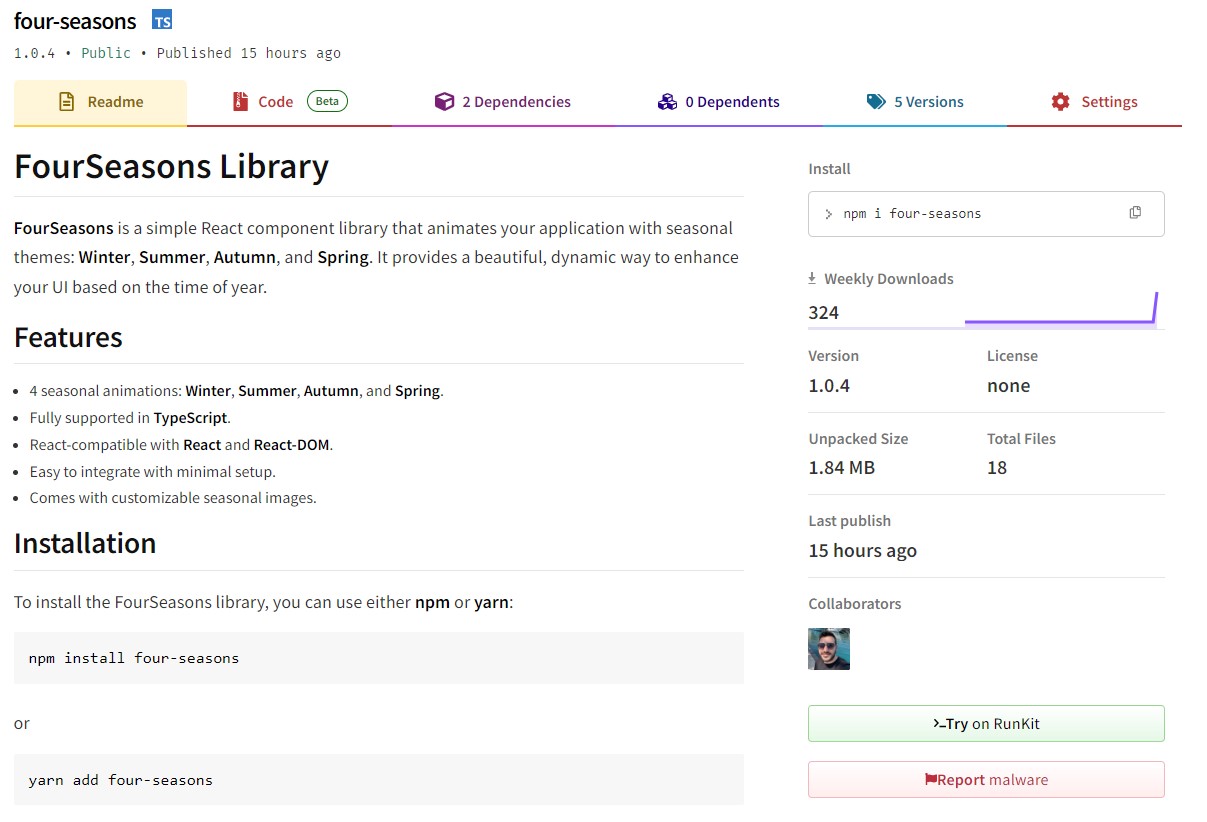Click 'Comes with customizable seasonal images' bullet

click(x=173, y=498)
